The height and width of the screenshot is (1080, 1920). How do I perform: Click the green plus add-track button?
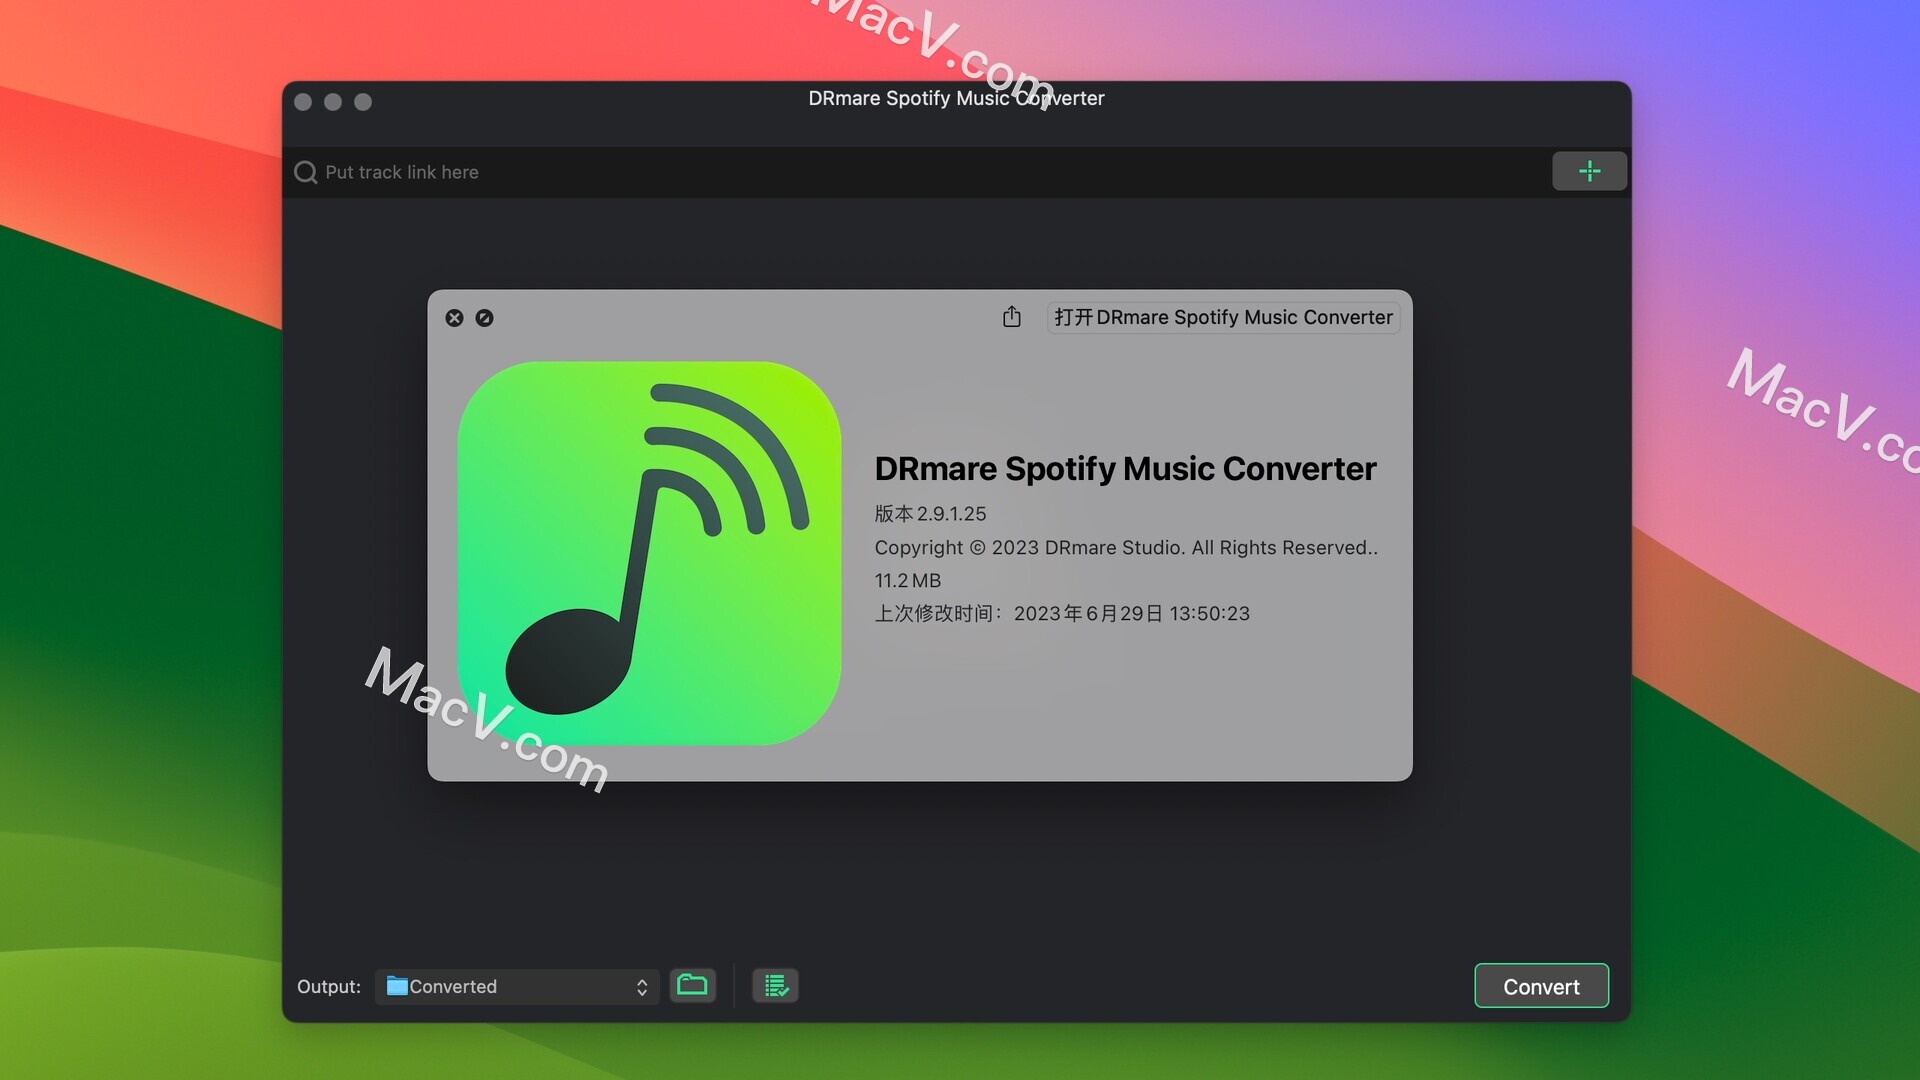[x=1589, y=171]
